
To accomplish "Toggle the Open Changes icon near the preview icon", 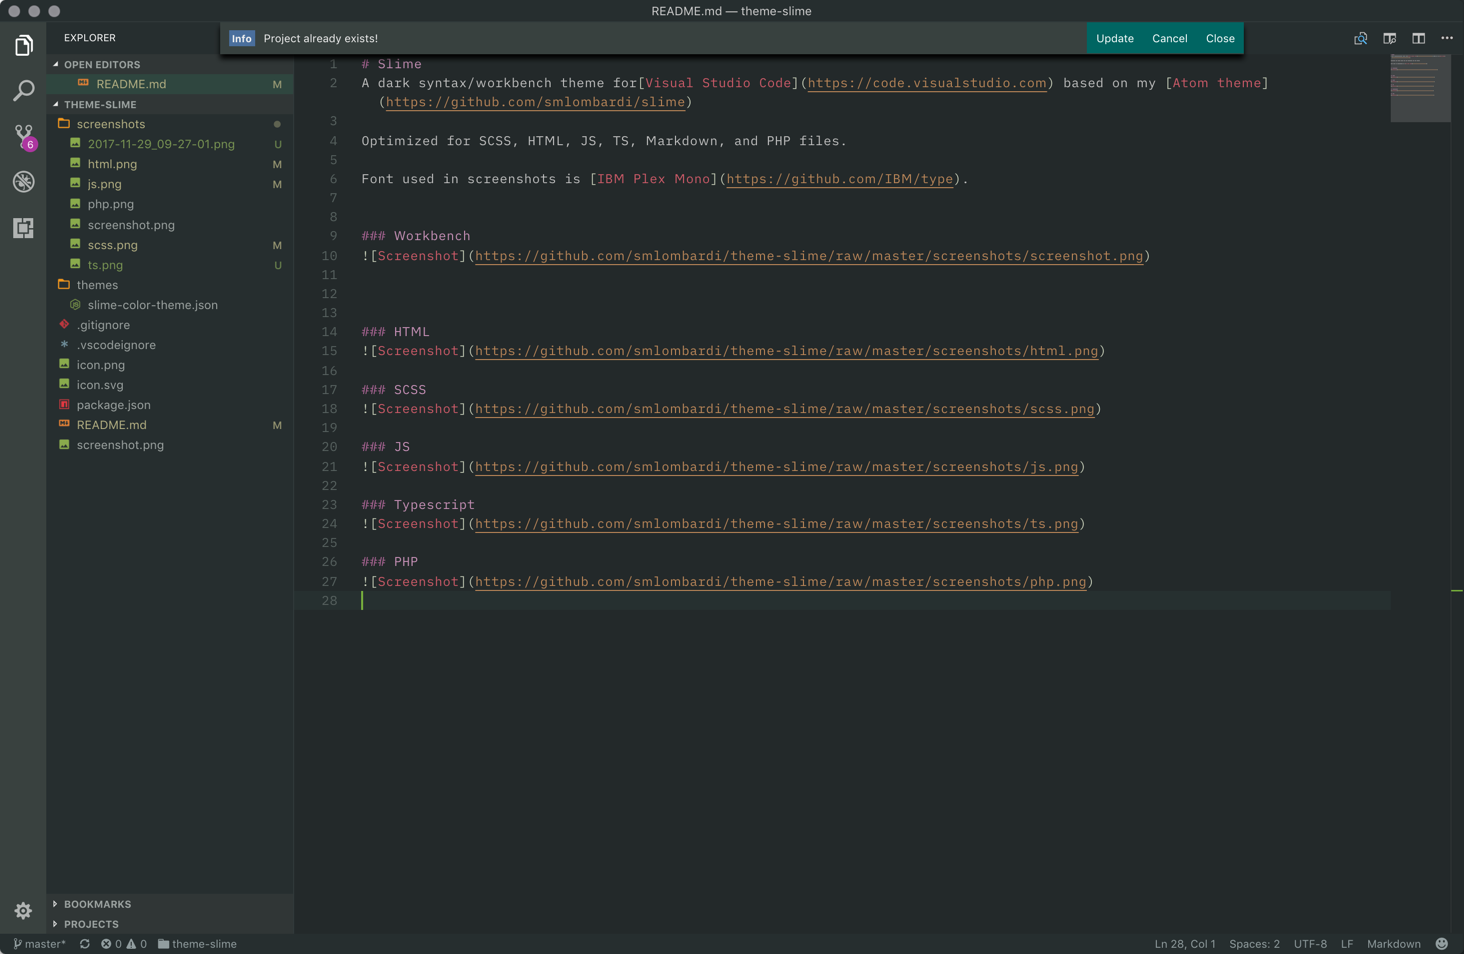I will [x=1360, y=38].
